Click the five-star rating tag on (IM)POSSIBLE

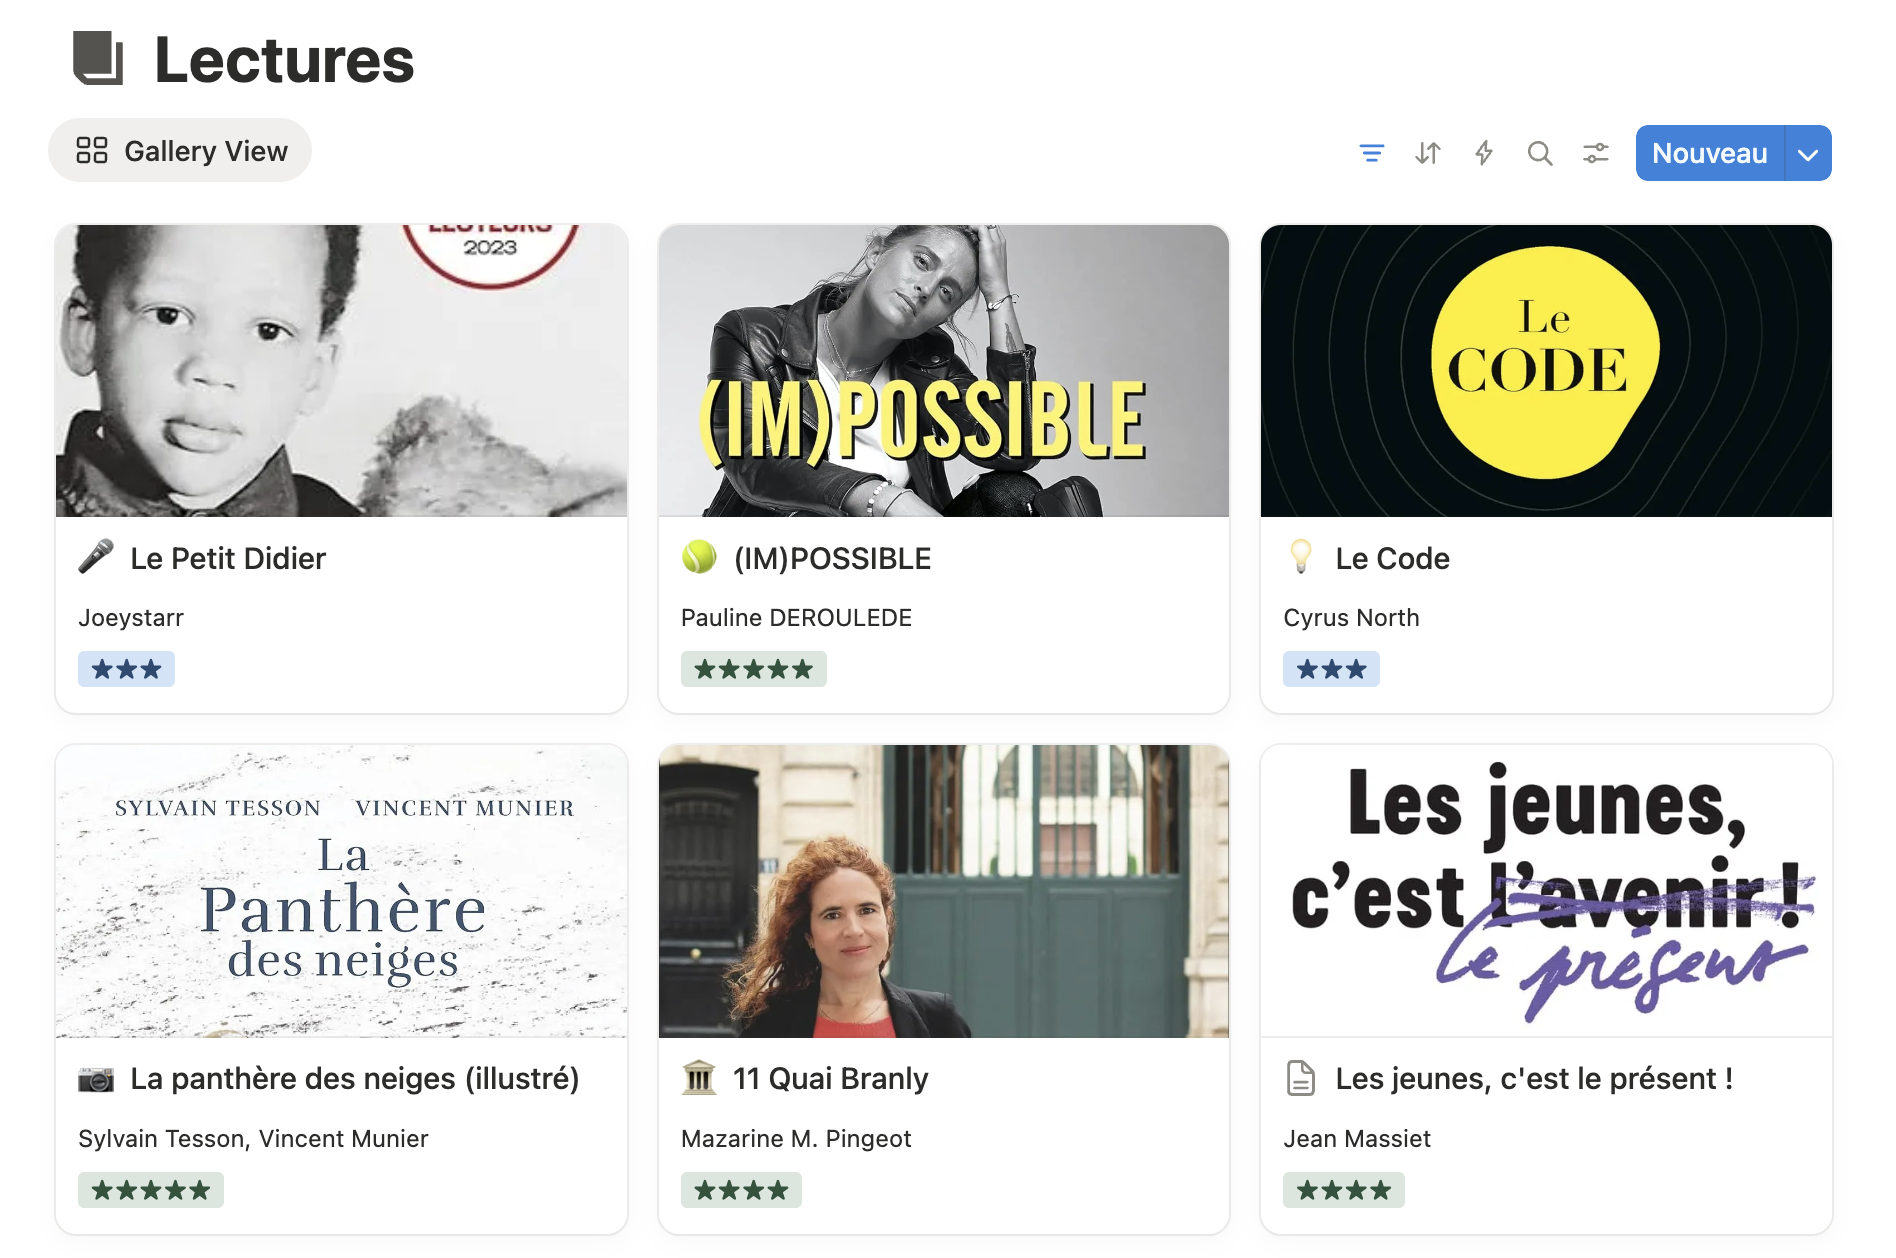(753, 669)
